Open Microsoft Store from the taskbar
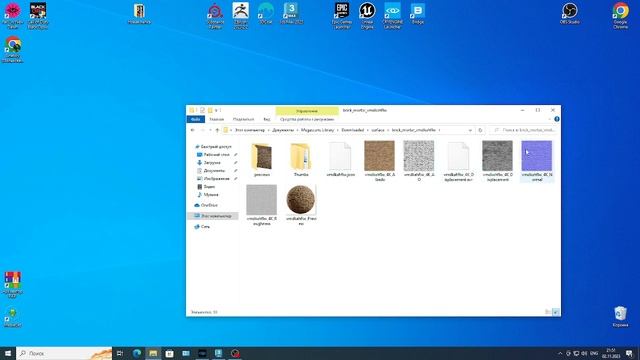The height and width of the screenshot is (360, 640). [x=169, y=353]
